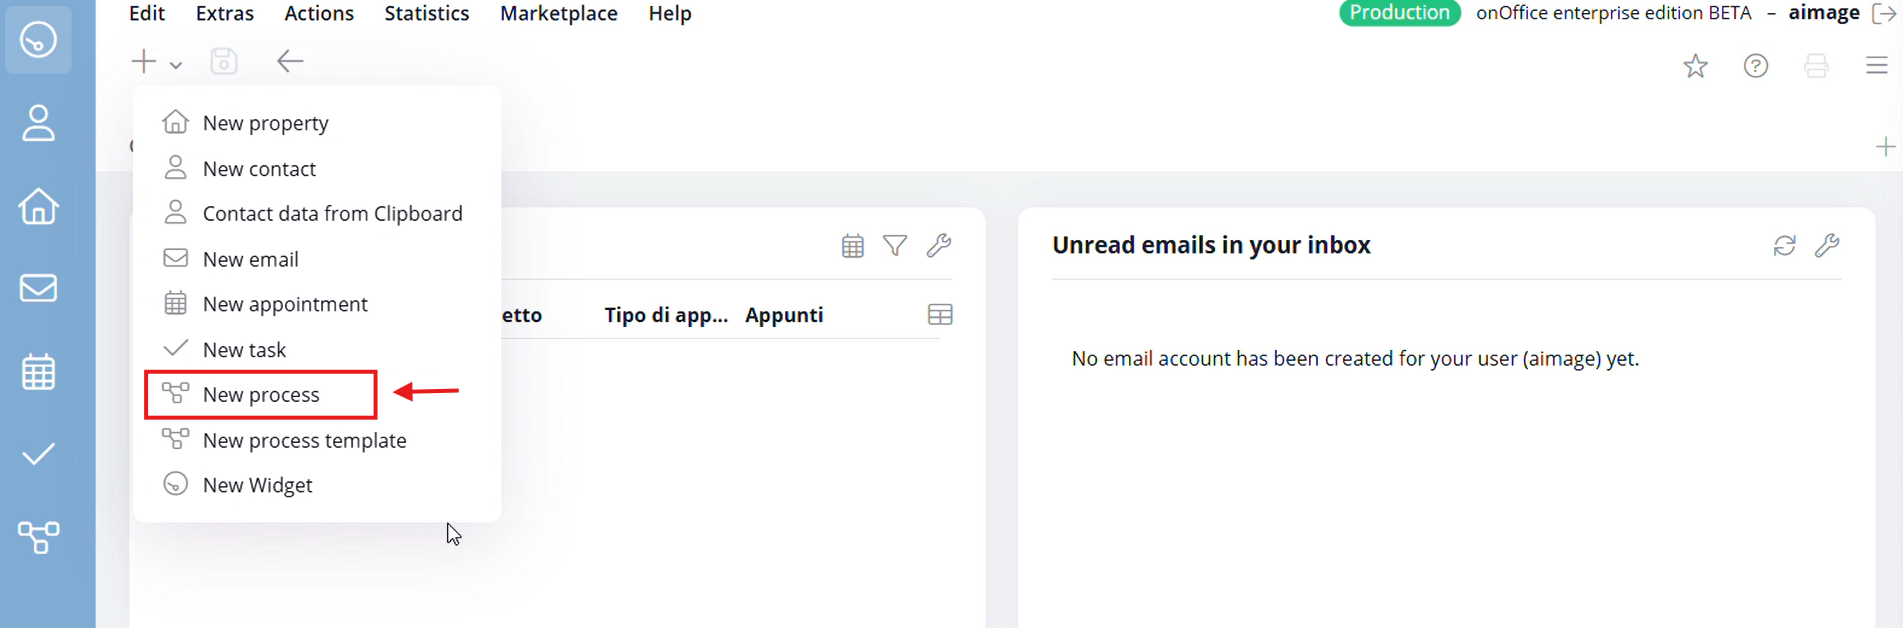Select New process from the menu
The width and height of the screenshot is (1903, 628).
(x=261, y=395)
